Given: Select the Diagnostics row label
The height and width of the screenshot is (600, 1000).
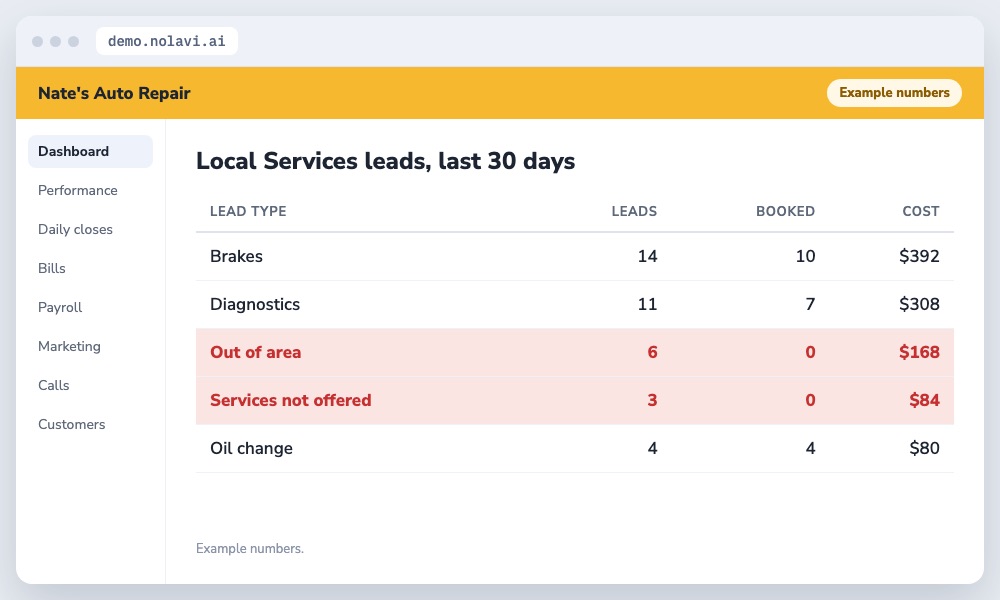Looking at the screenshot, I should pos(255,304).
